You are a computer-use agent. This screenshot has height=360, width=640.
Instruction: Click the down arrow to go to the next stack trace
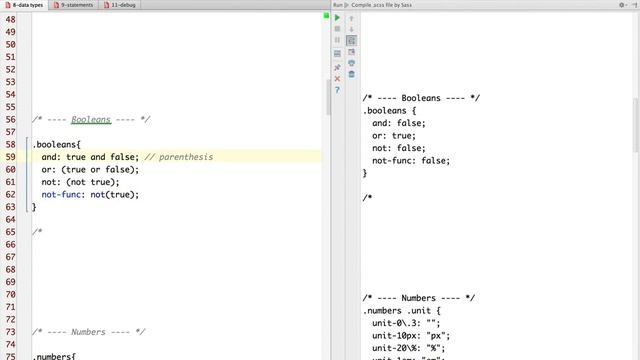point(351,29)
